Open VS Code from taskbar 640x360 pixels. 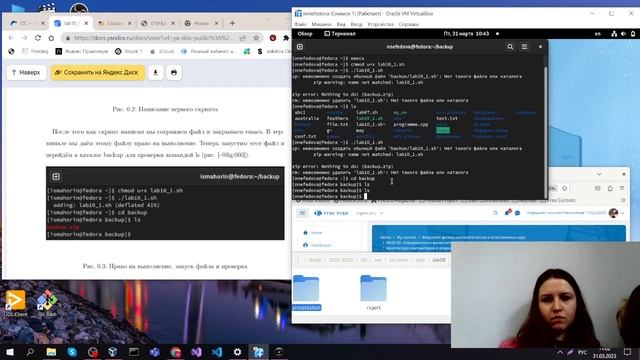pyautogui.click(x=217, y=352)
